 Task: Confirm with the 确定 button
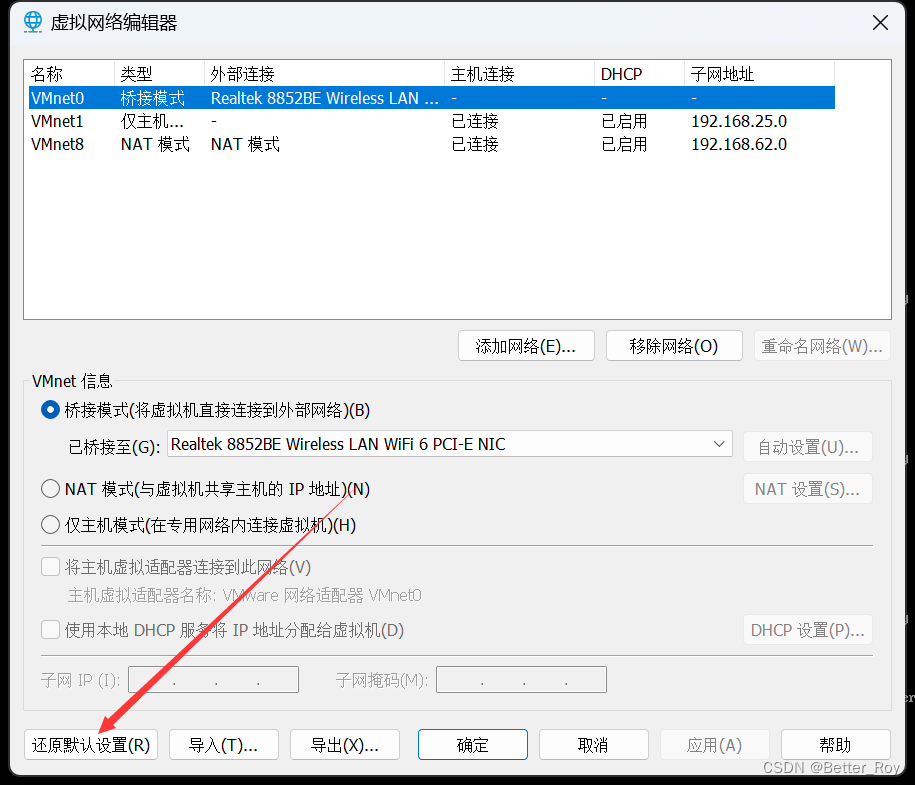(473, 745)
